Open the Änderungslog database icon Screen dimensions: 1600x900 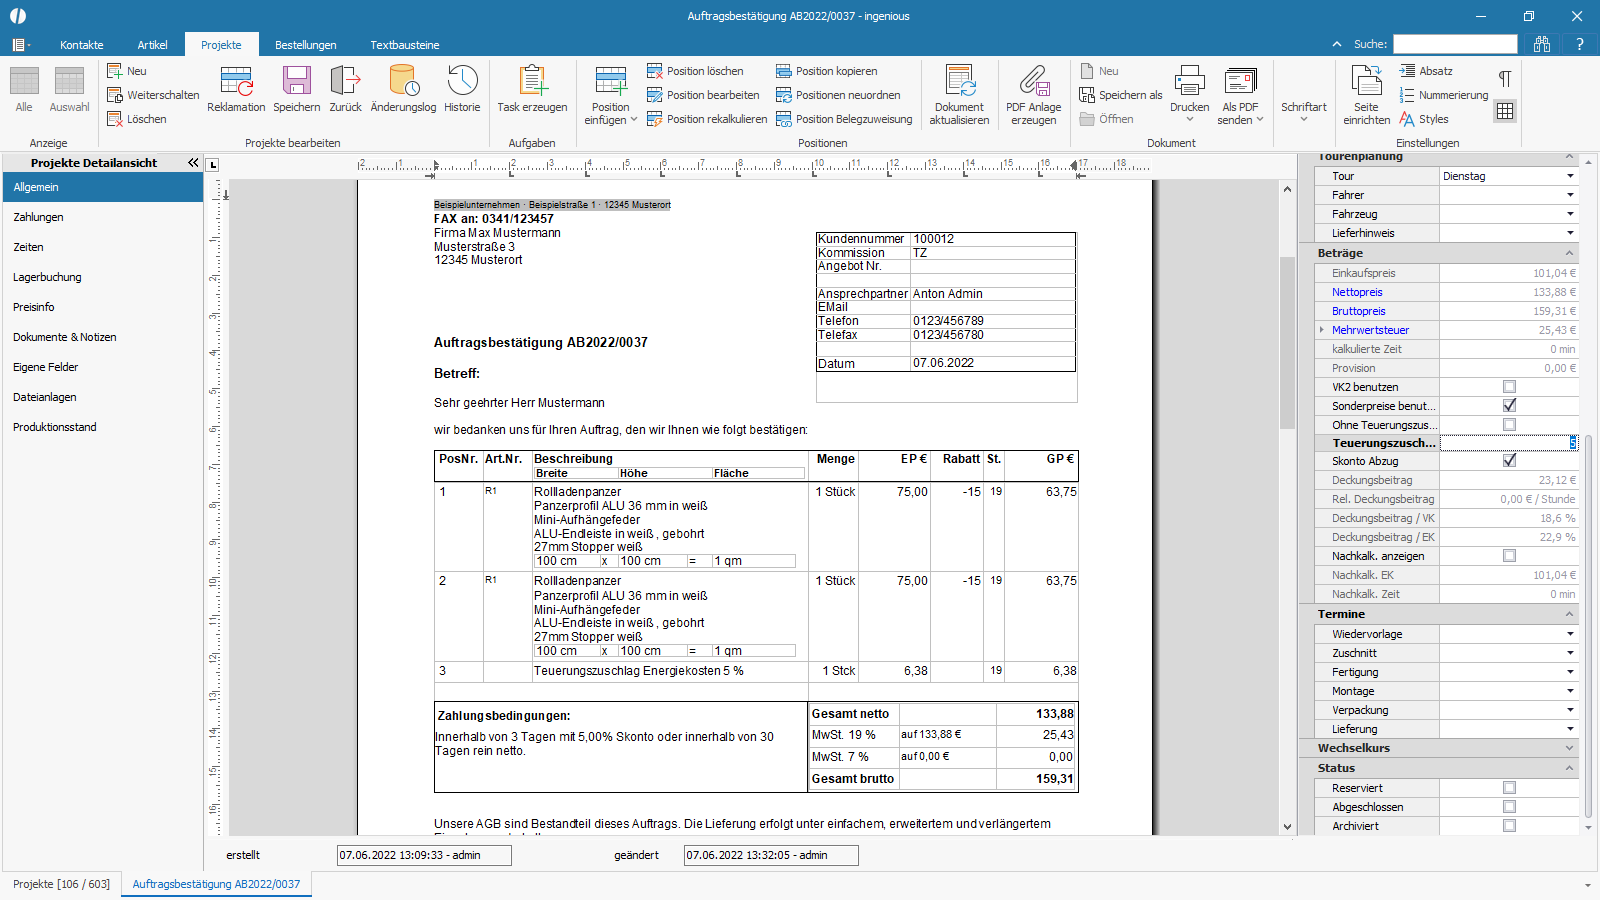403,81
